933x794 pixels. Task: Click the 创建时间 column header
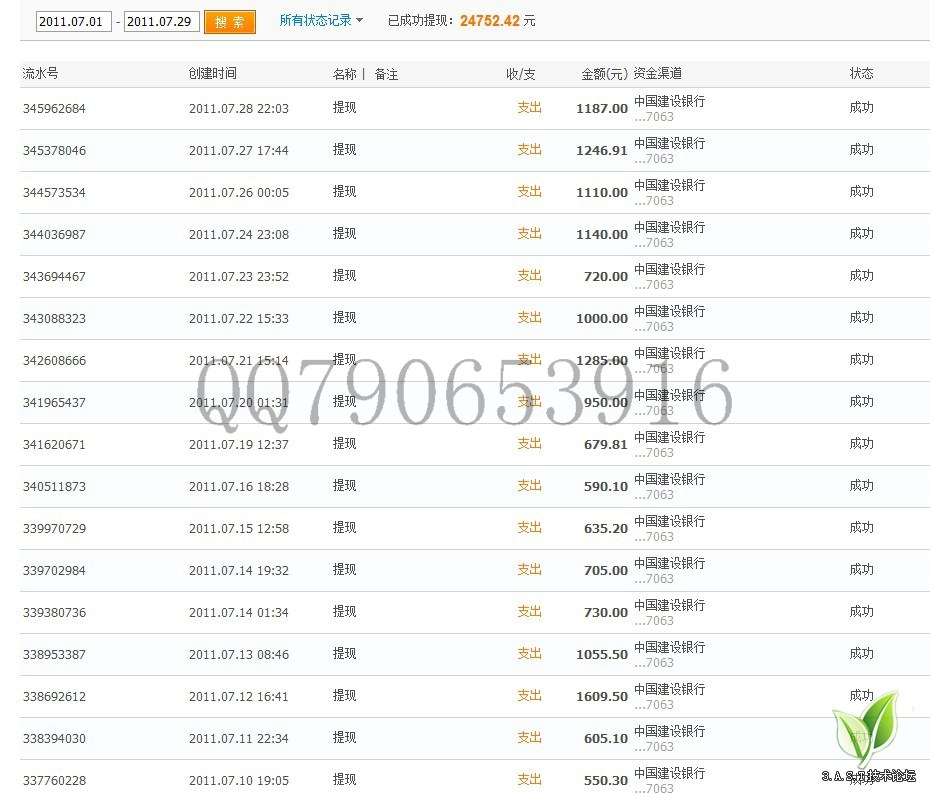[x=212, y=74]
